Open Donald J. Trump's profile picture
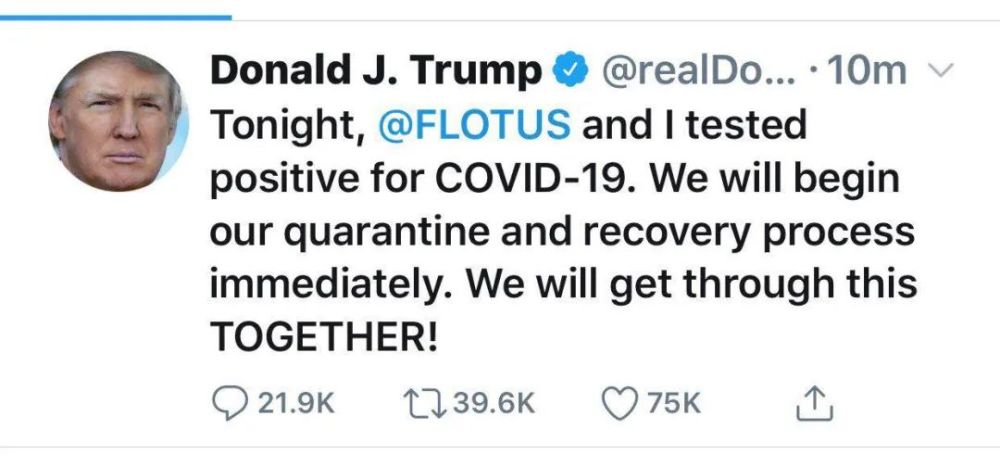This screenshot has width=1000, height=466. pos(119,121)
